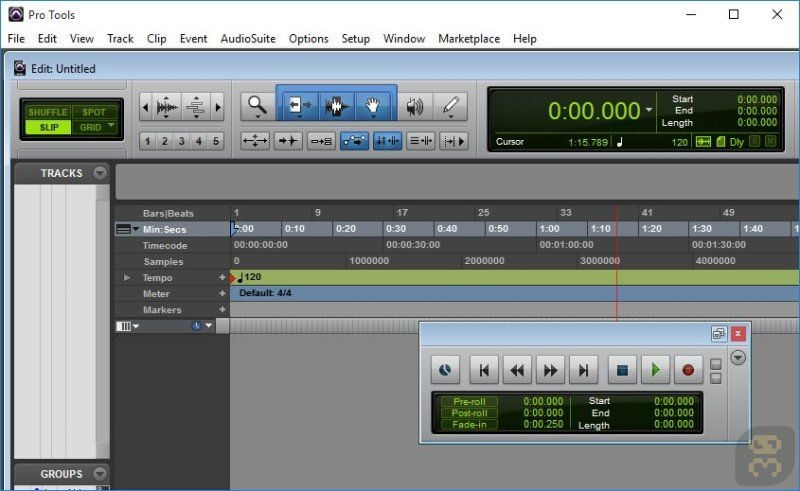The height and width of the screenshot is (491, 800).
Task: Select the Scrubber speaker tool
Action: [415, 106]
